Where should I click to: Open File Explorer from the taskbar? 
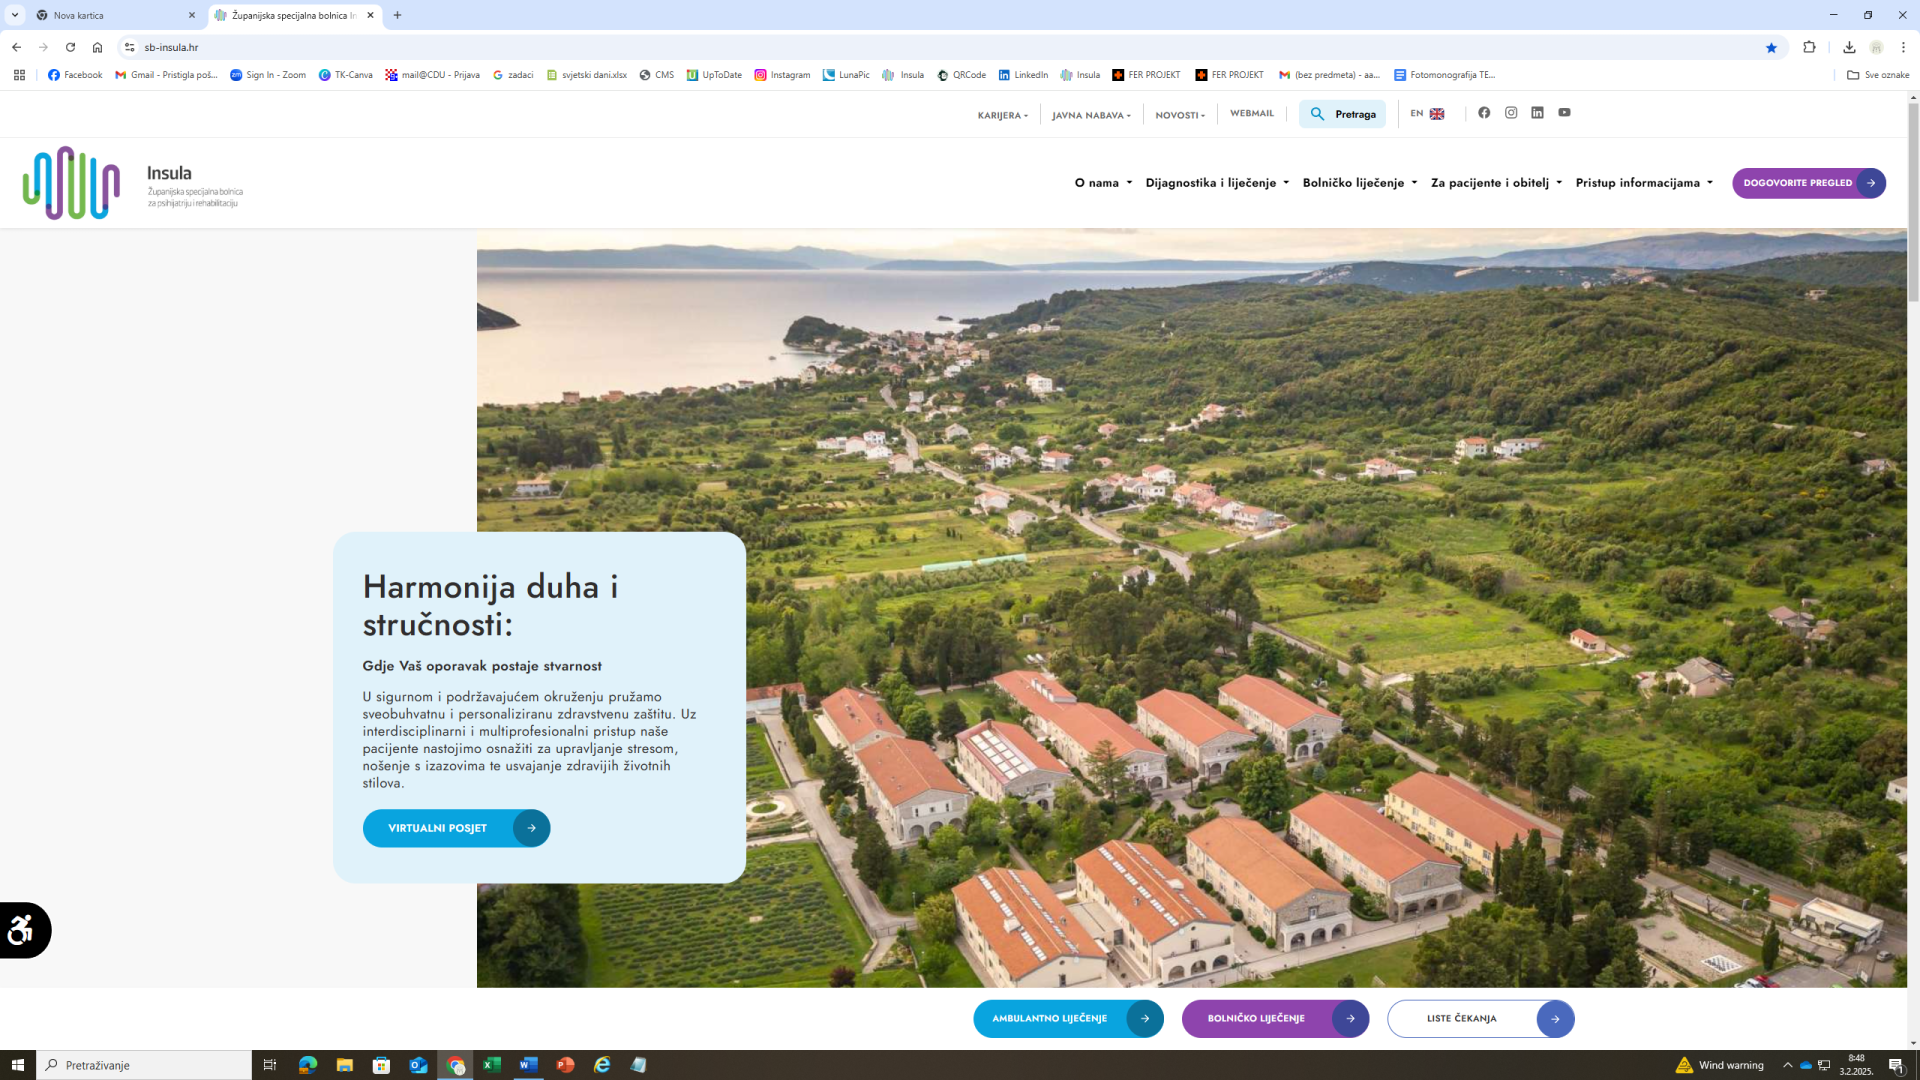(x=344, y=1065)
